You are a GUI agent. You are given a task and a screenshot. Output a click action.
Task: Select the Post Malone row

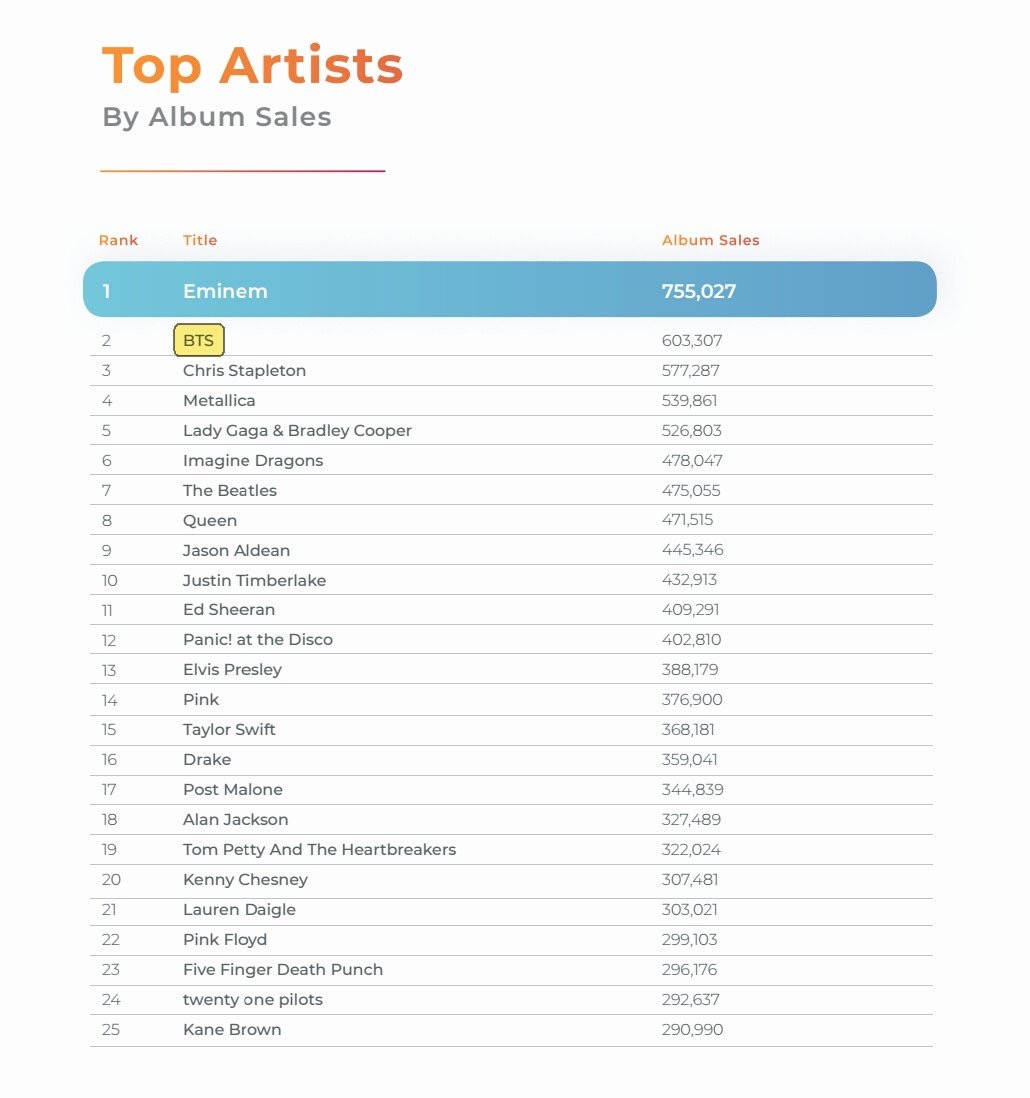[x=511, y=790]
